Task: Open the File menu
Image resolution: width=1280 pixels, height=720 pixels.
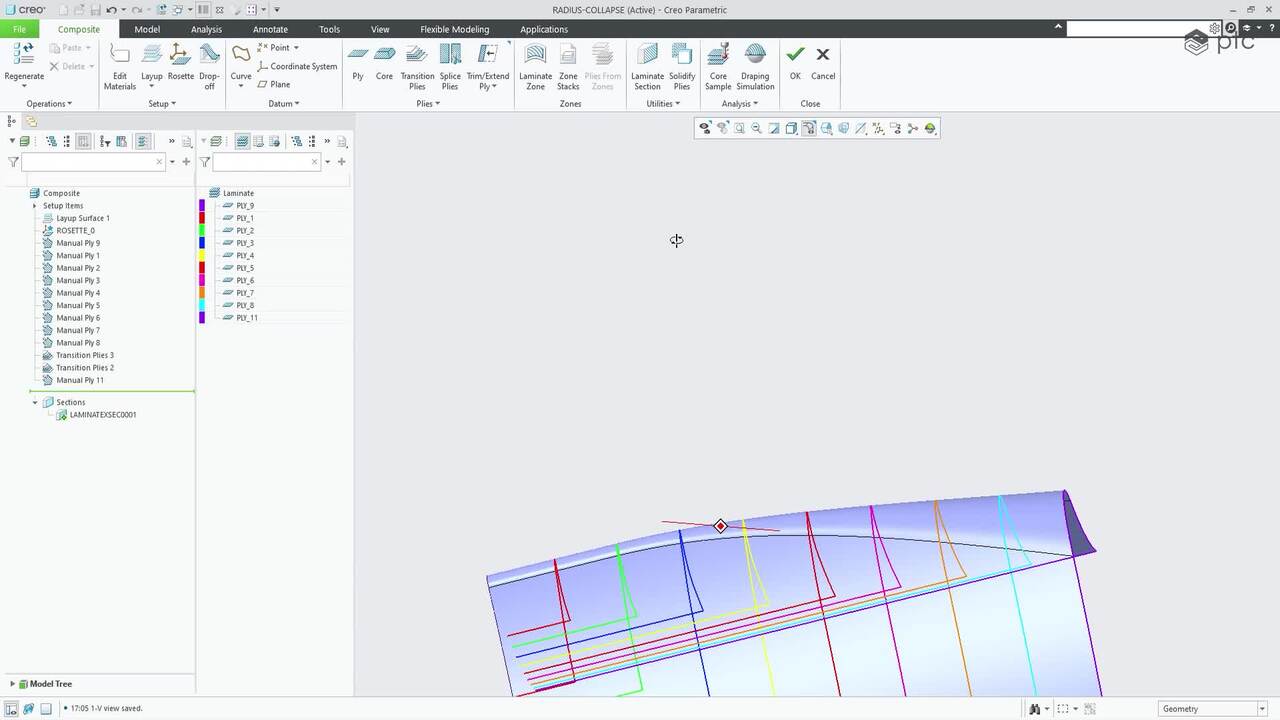Action: tap(19, 29)
